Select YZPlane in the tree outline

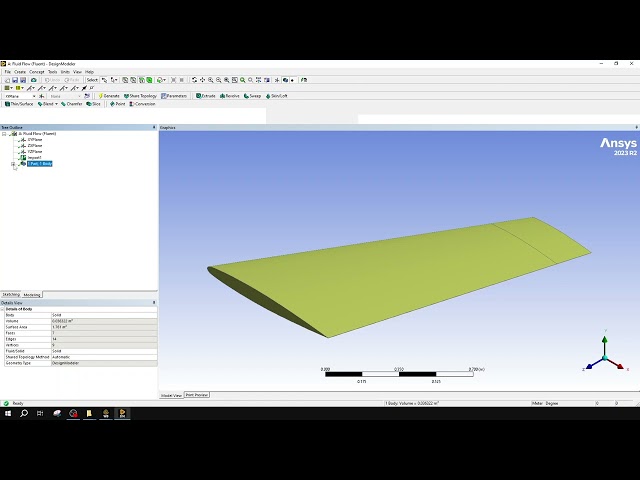(x=35, y=151)
